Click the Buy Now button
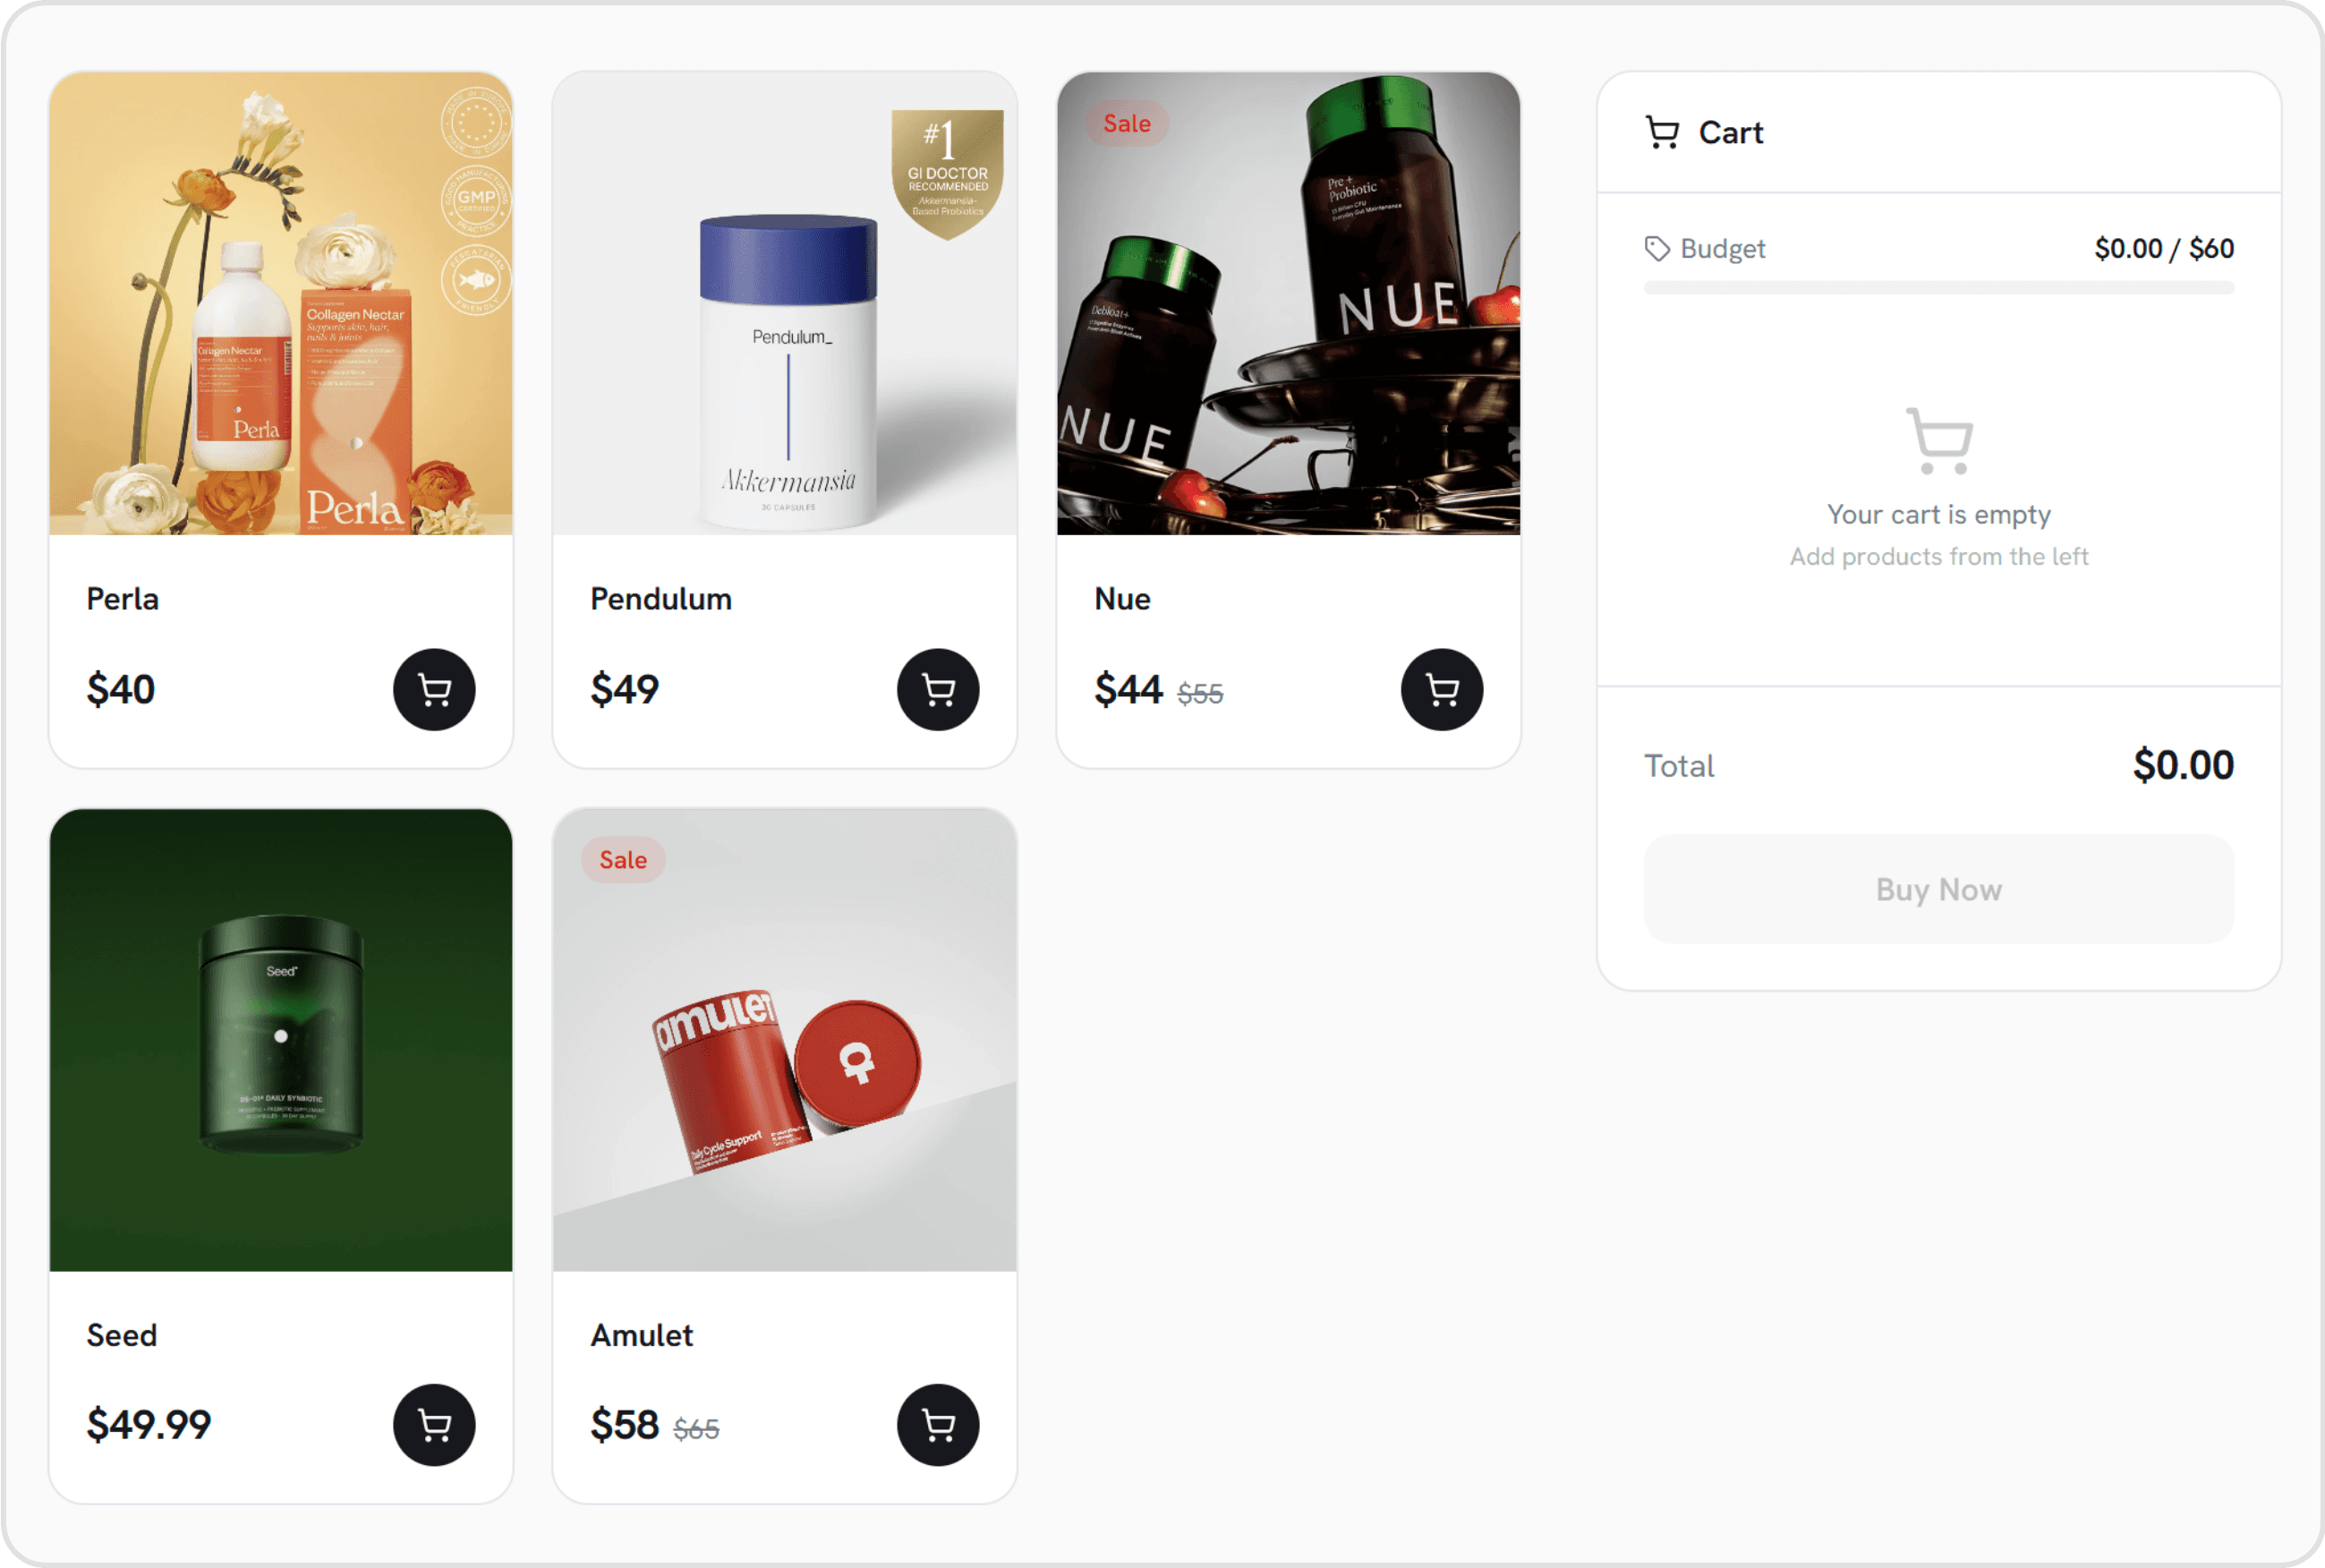 (1939, 889)
